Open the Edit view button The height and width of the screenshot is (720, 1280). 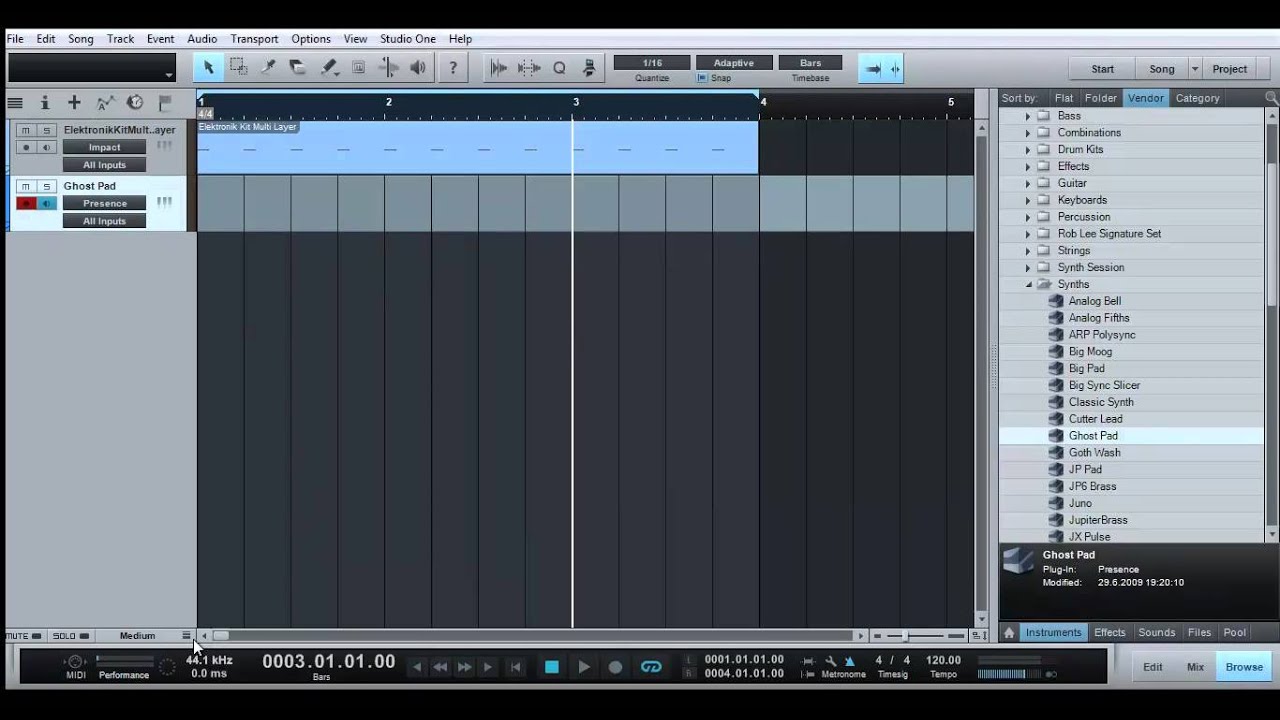(1153, 667)
